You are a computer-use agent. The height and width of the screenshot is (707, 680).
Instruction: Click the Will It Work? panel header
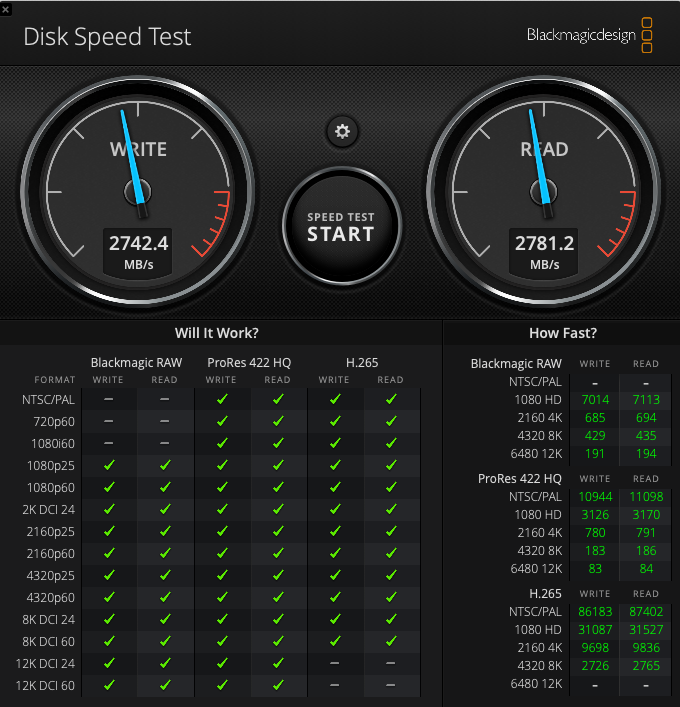tap(217, 334)
